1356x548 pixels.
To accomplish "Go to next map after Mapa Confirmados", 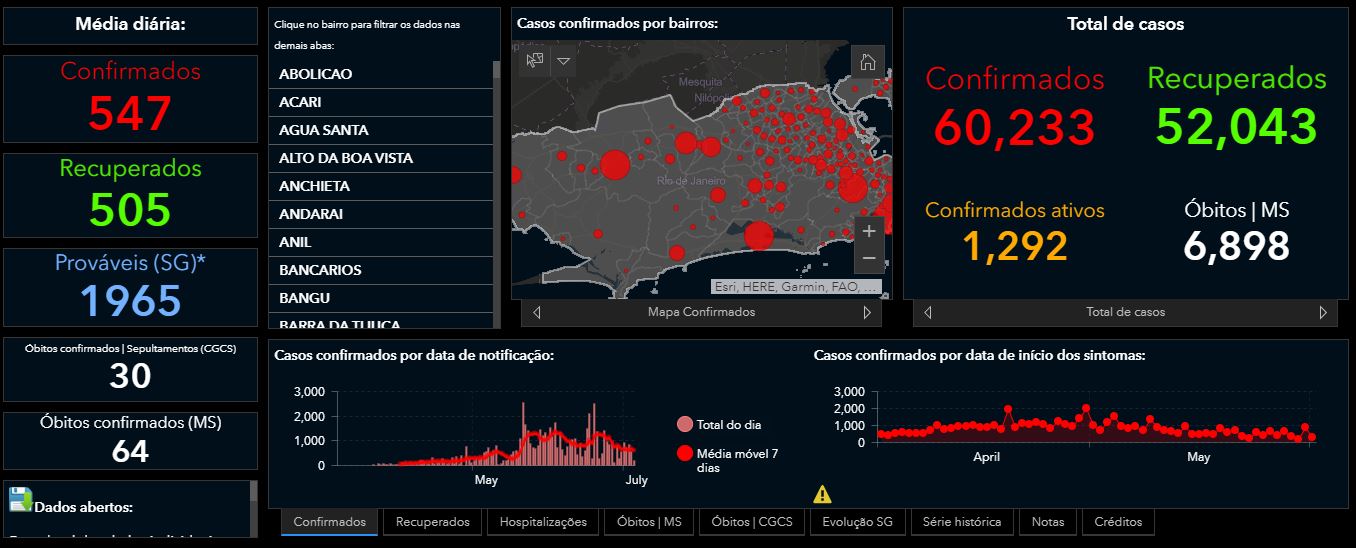I will [867, 313].
